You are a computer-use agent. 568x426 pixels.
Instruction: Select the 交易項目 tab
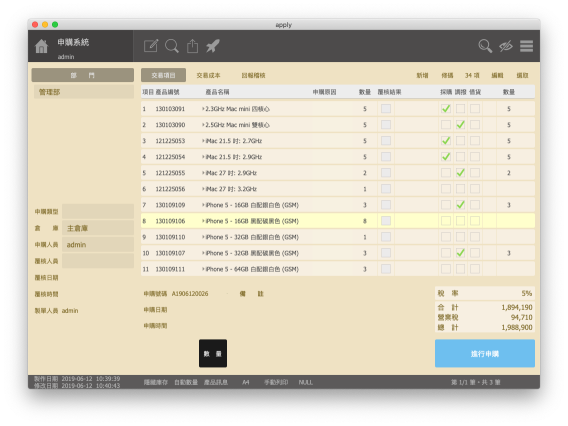(x=163, y=75)
